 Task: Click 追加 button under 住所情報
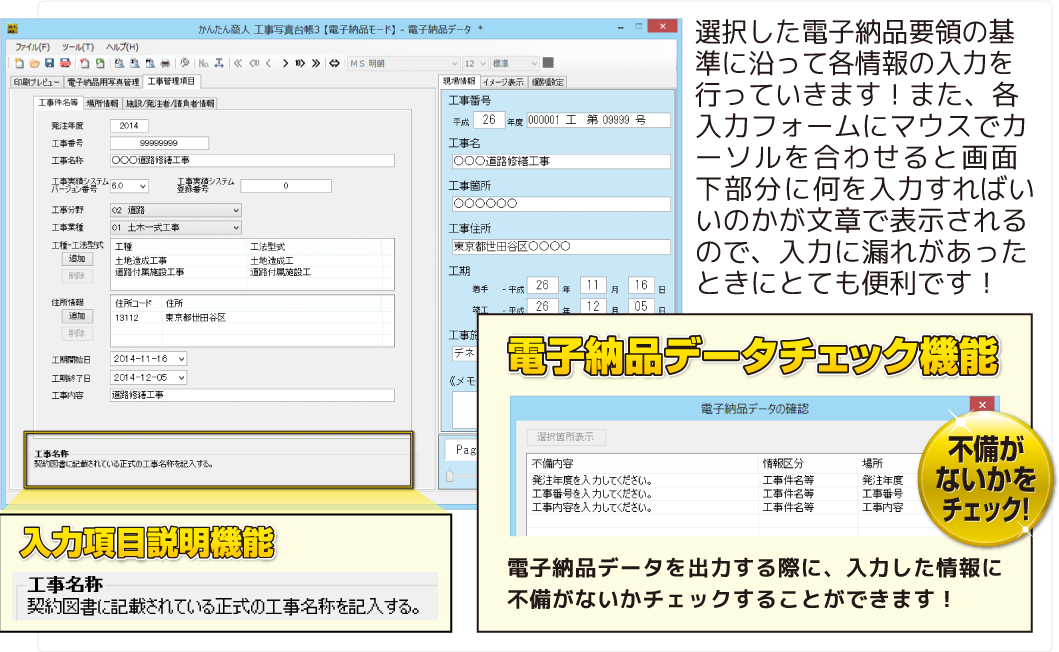tap(77, 316)
